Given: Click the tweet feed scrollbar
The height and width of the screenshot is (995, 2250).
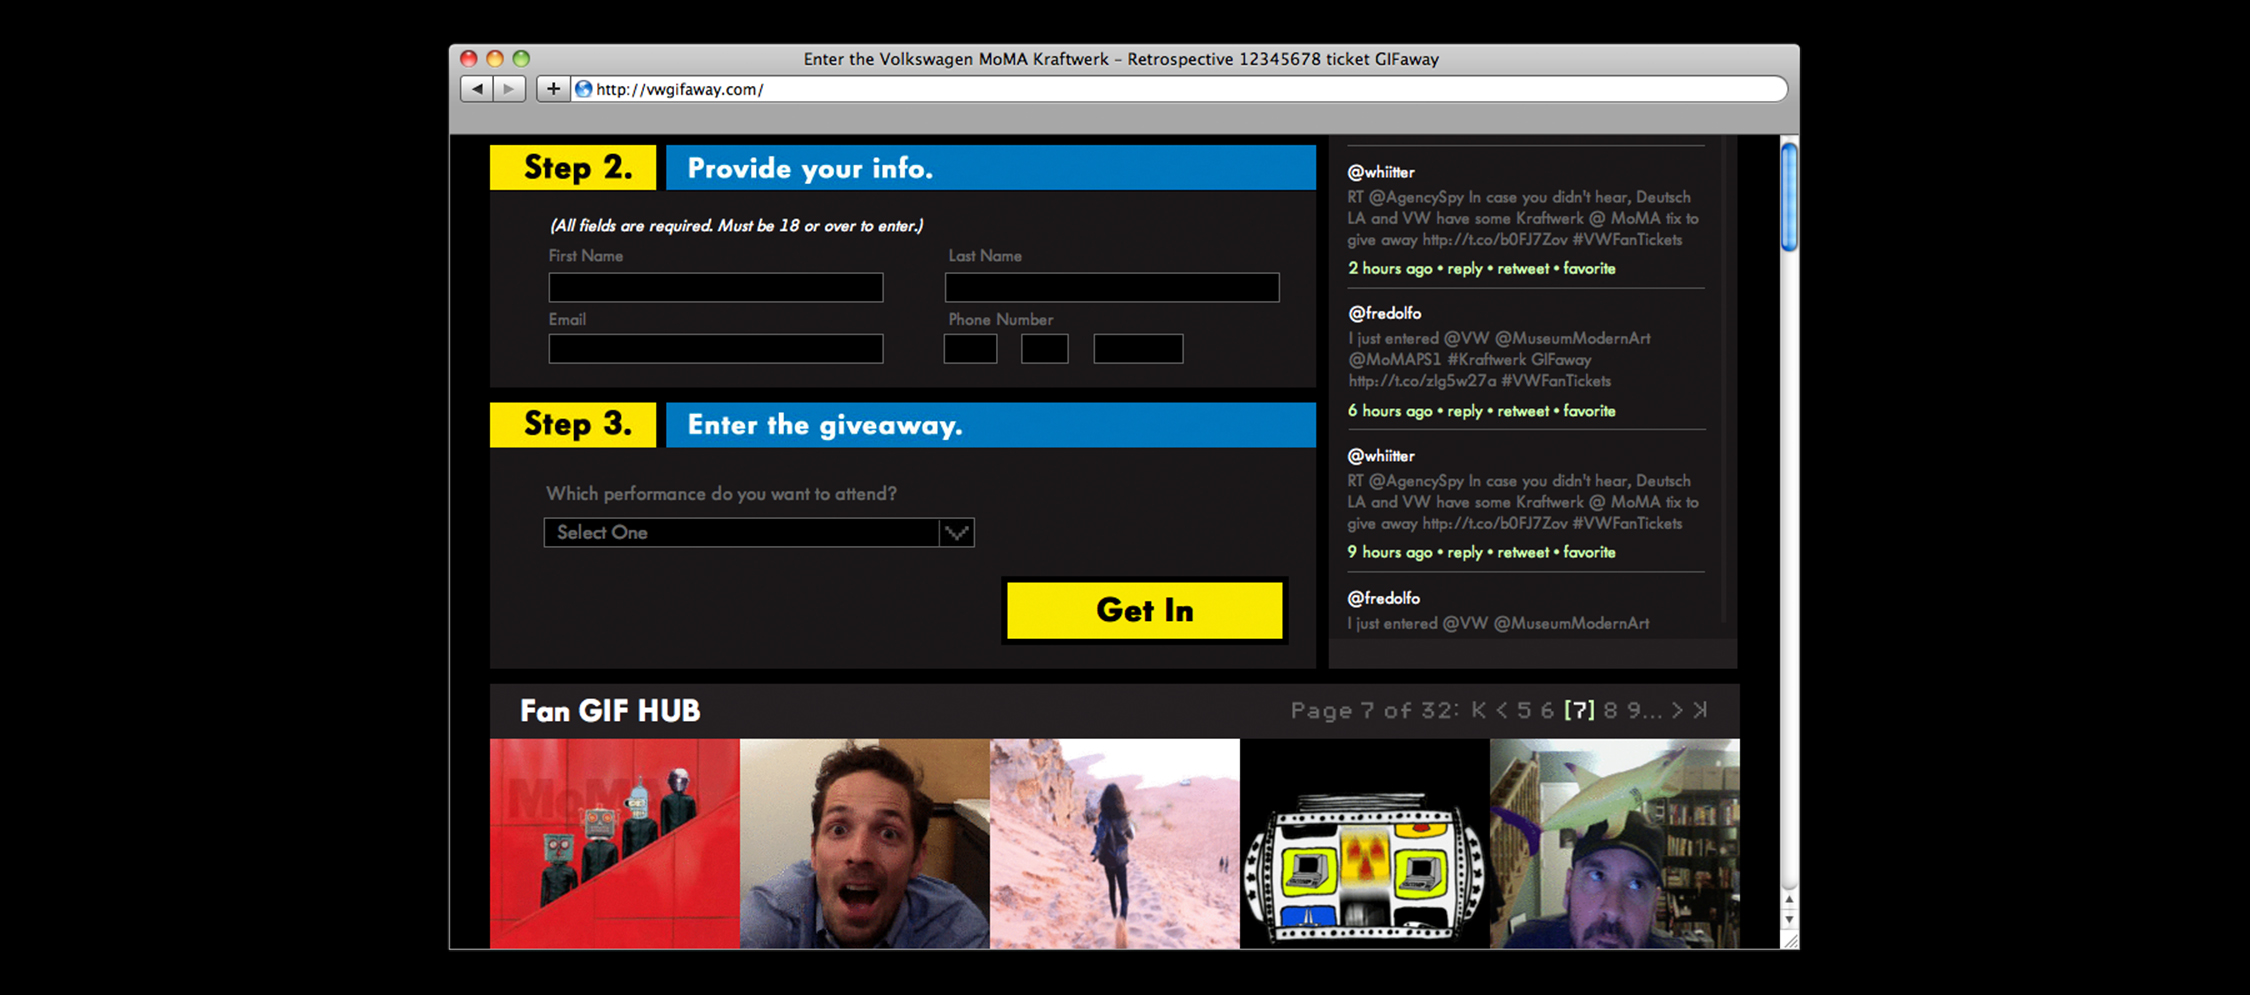Looking at the screenshot, I should pos(1726,380).
